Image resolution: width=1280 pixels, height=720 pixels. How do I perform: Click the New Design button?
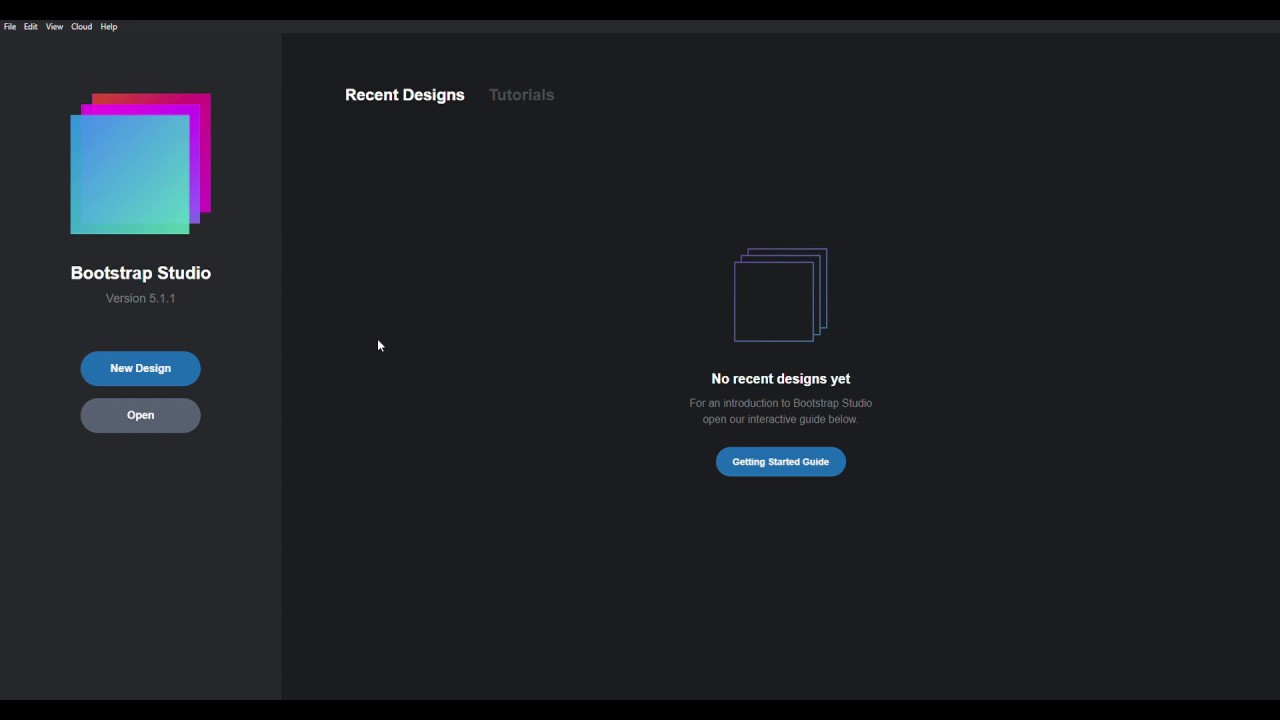(140, 368)
